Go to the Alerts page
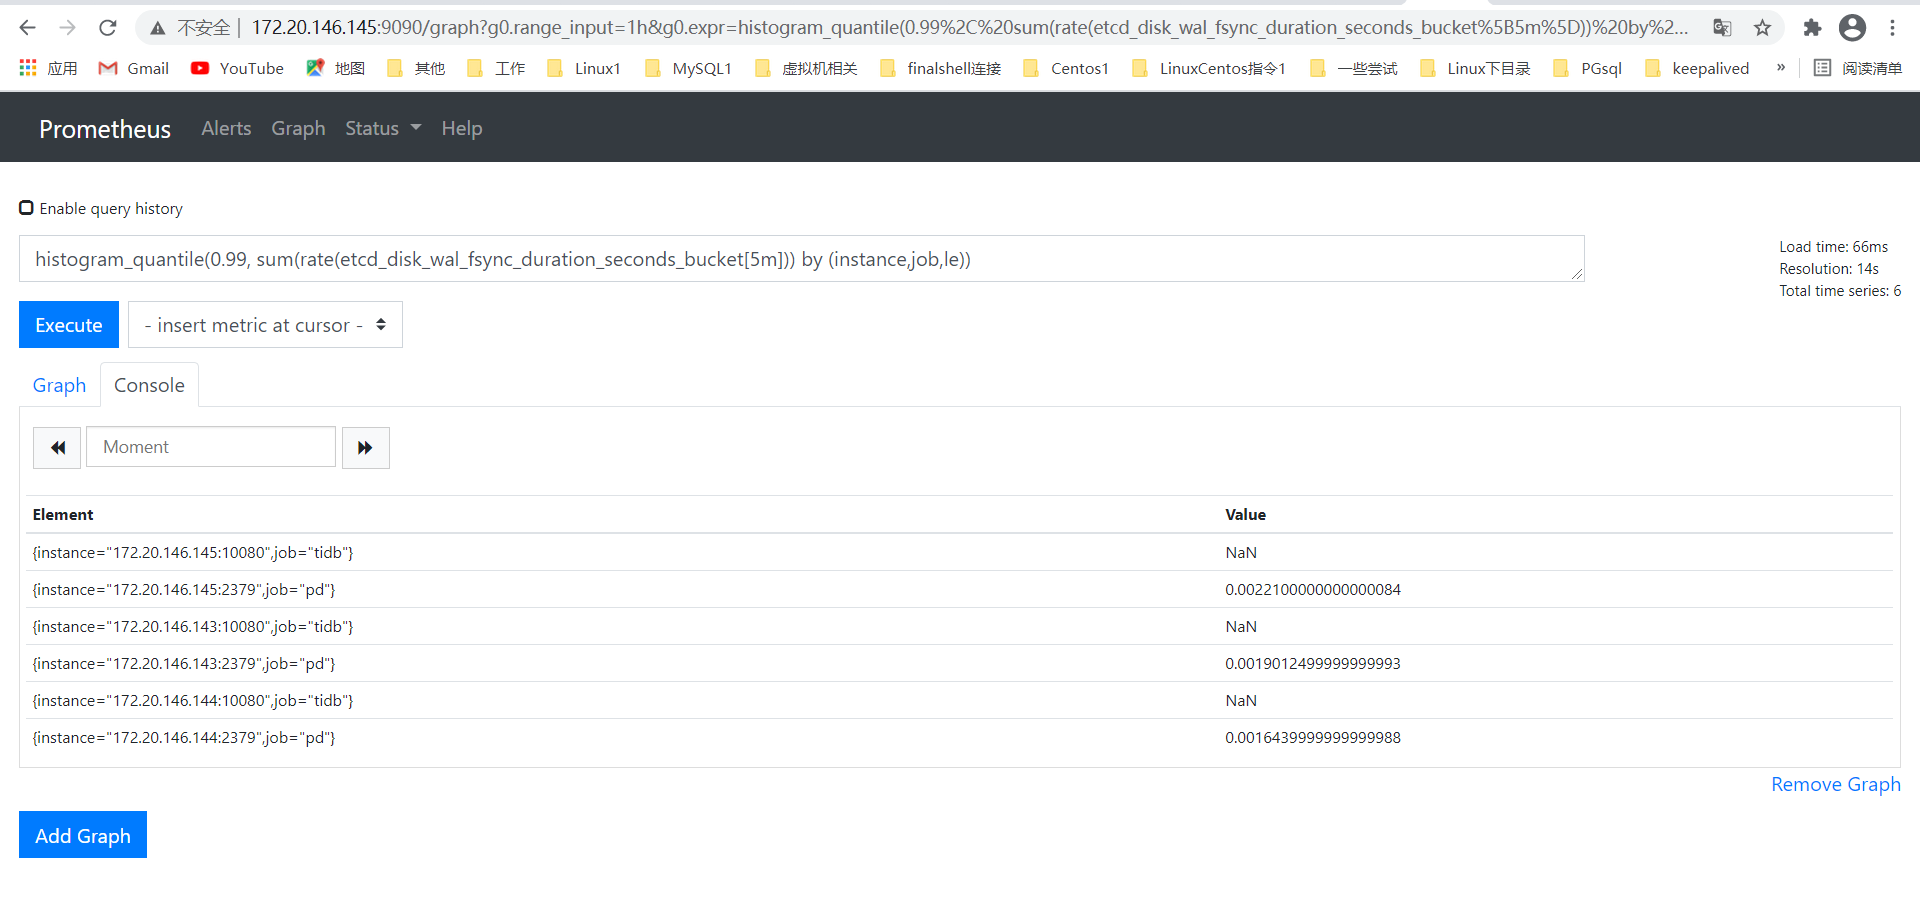1920x918 pixels. 226,128
